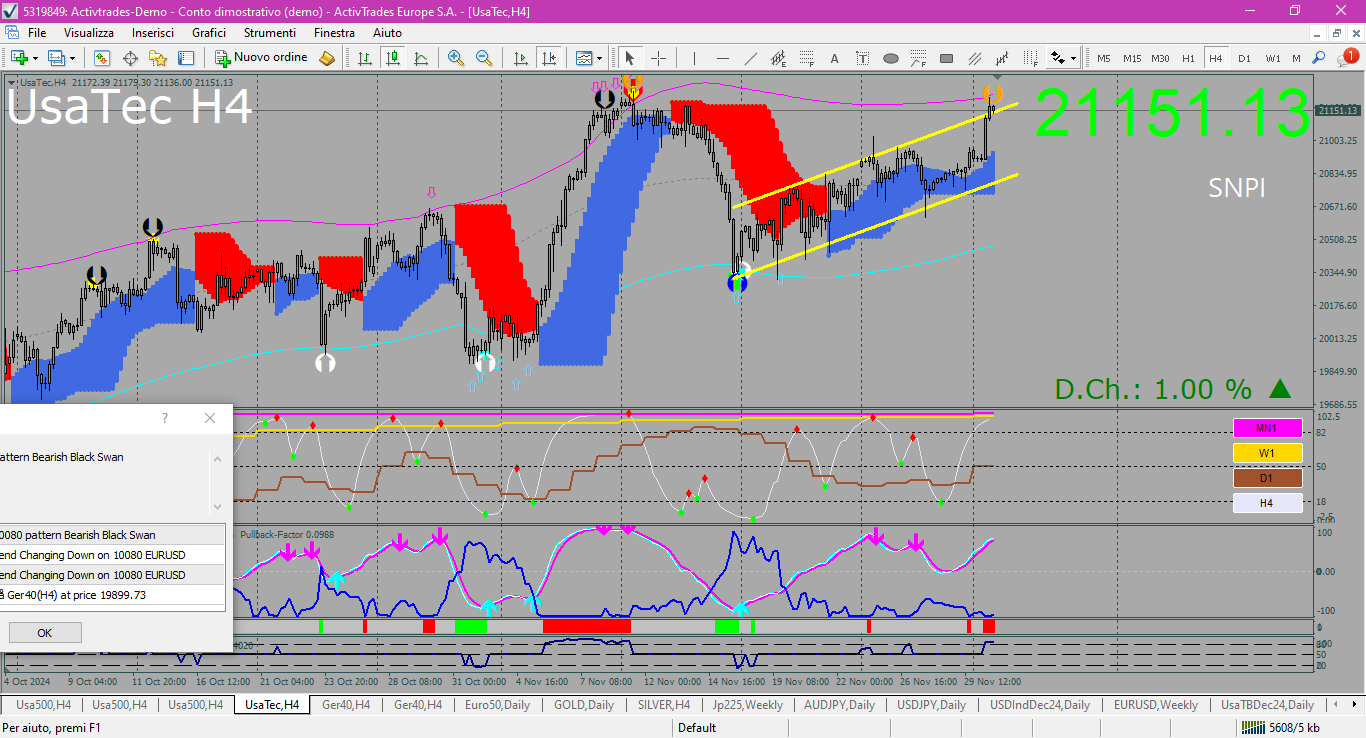
Task: Open the Navigator folder-star icon
Action: (x=158, y=58)
